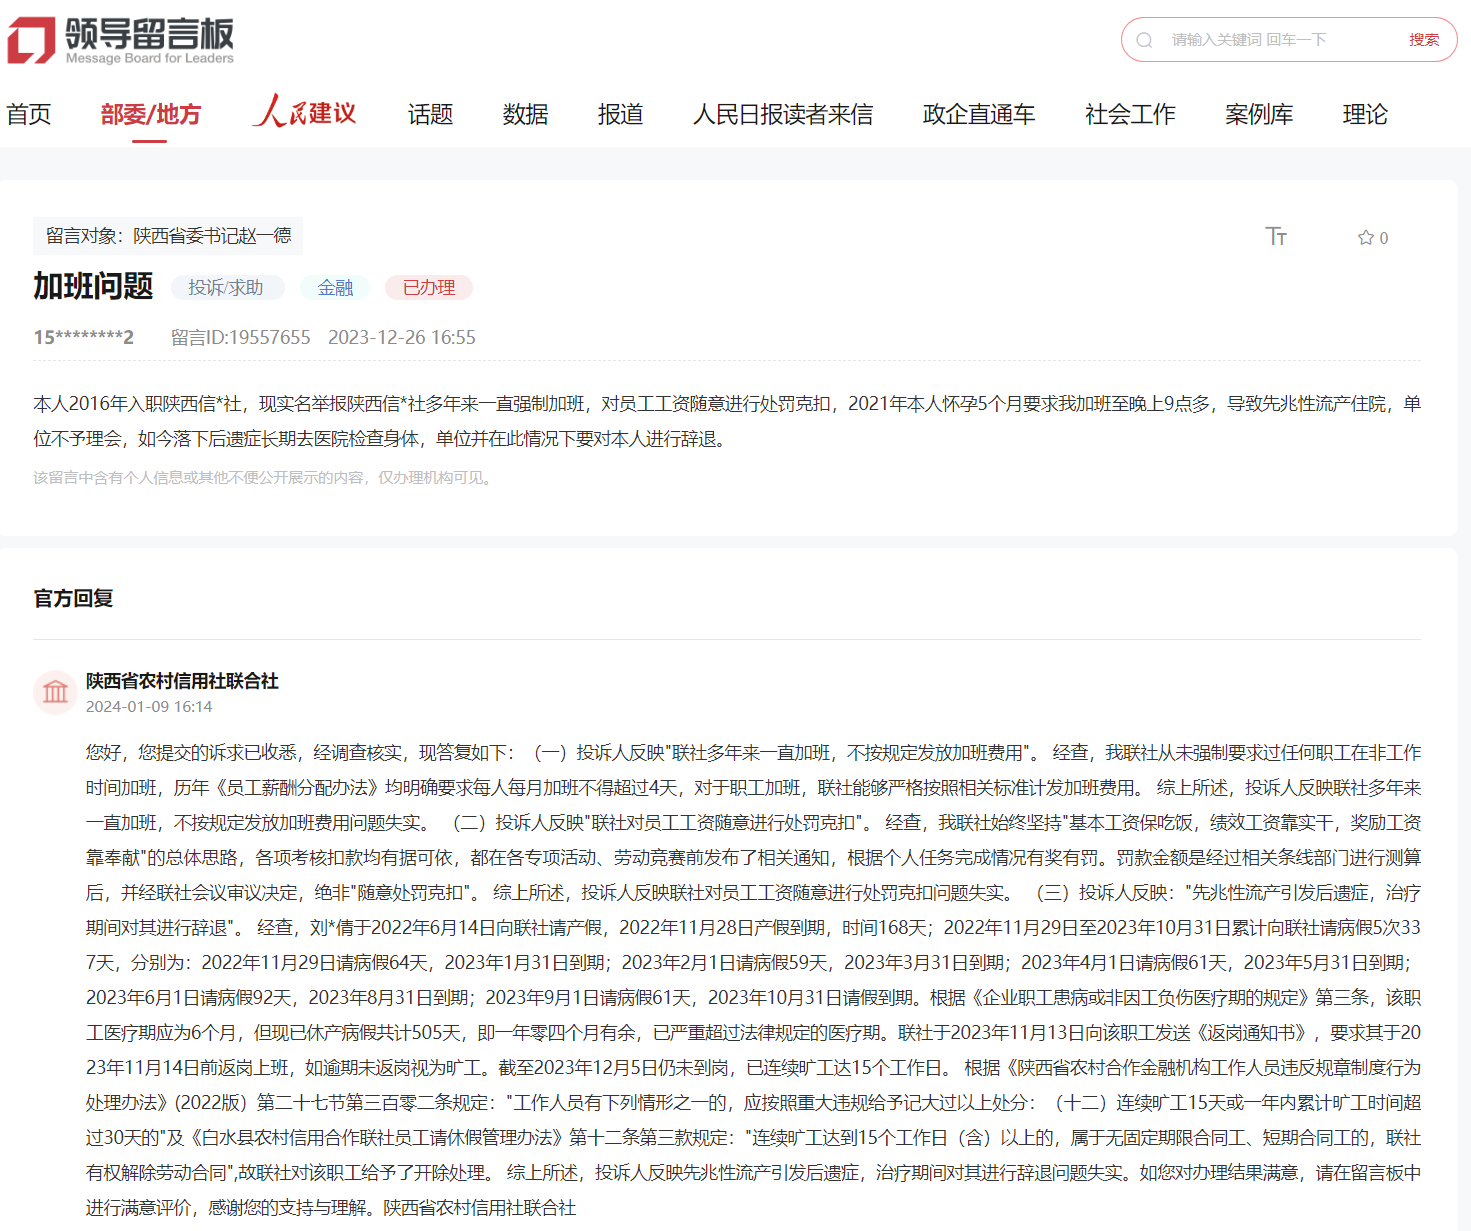This screenshot has height=1231, width=1471.
Task: Click the 留言ID:19557655 text
Action: (x=241, y=338)
